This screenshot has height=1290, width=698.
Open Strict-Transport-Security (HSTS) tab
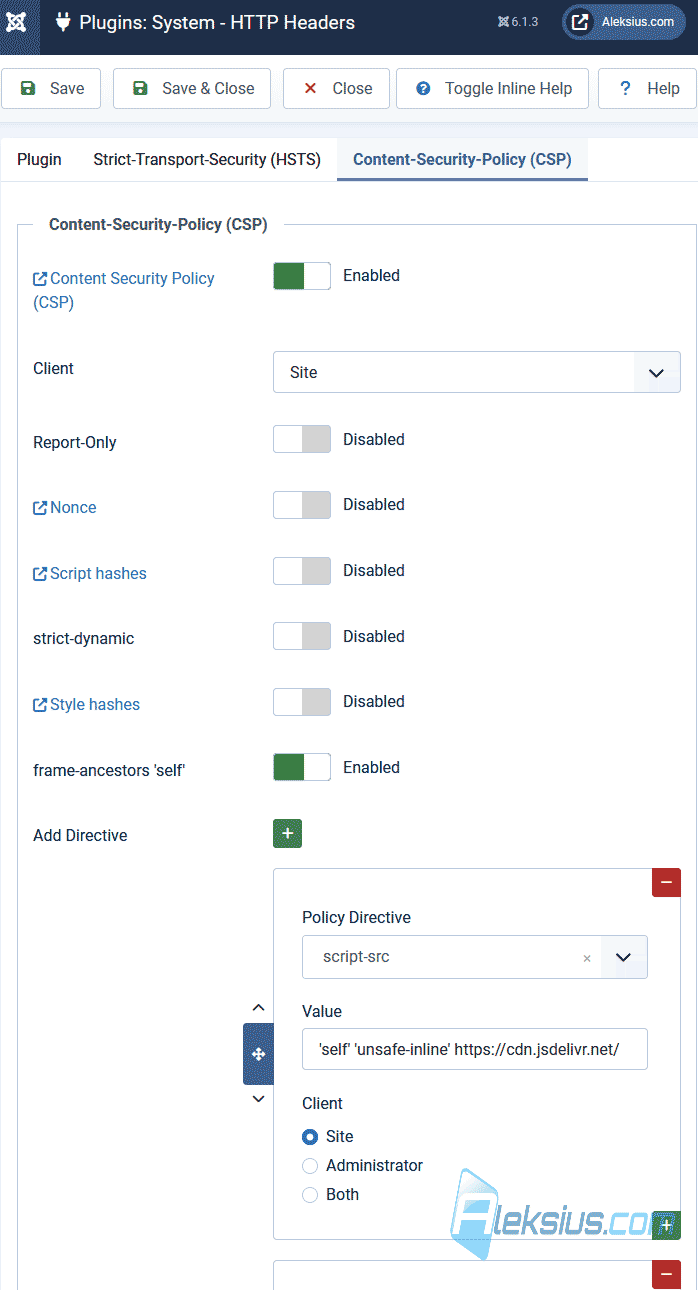[x=207, y=160]
